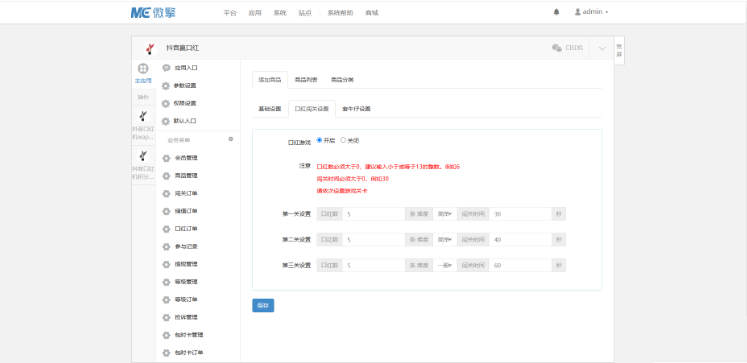Switch to the 添加商品 tab
The image size is (747, 363).
[270, 80]
